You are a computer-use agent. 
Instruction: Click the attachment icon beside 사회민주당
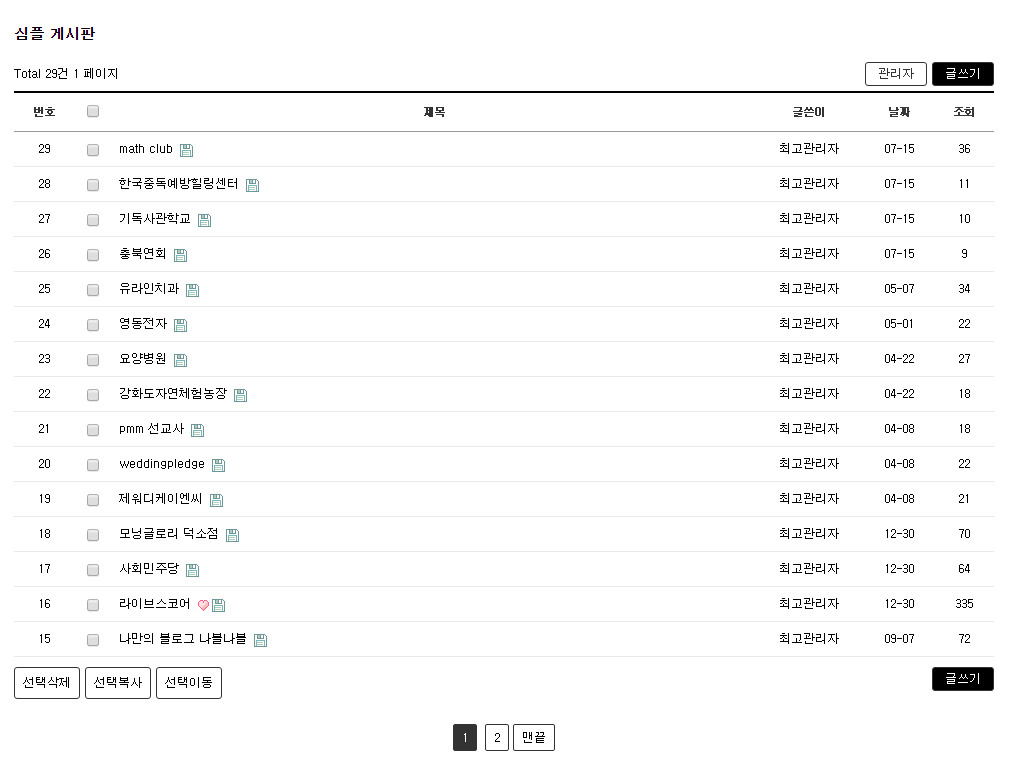coord(192,570)
